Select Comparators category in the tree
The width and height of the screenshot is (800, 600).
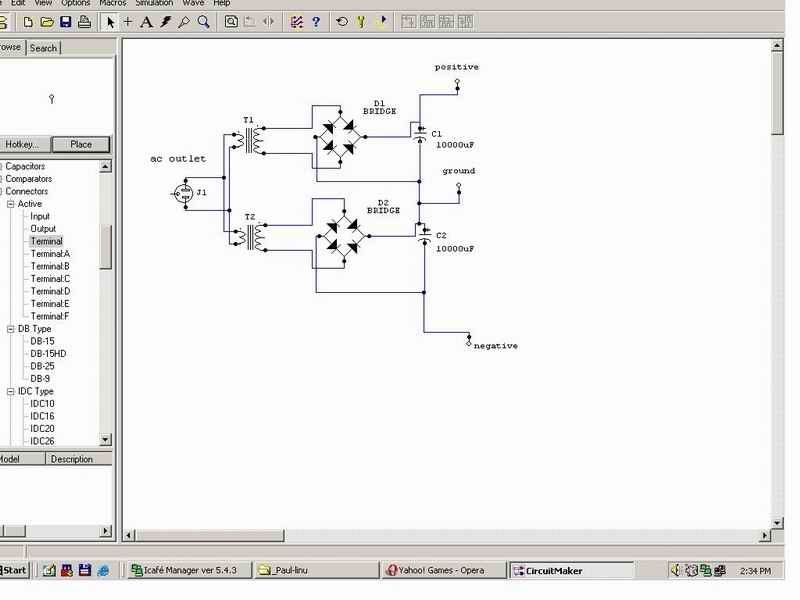[29, 179]
